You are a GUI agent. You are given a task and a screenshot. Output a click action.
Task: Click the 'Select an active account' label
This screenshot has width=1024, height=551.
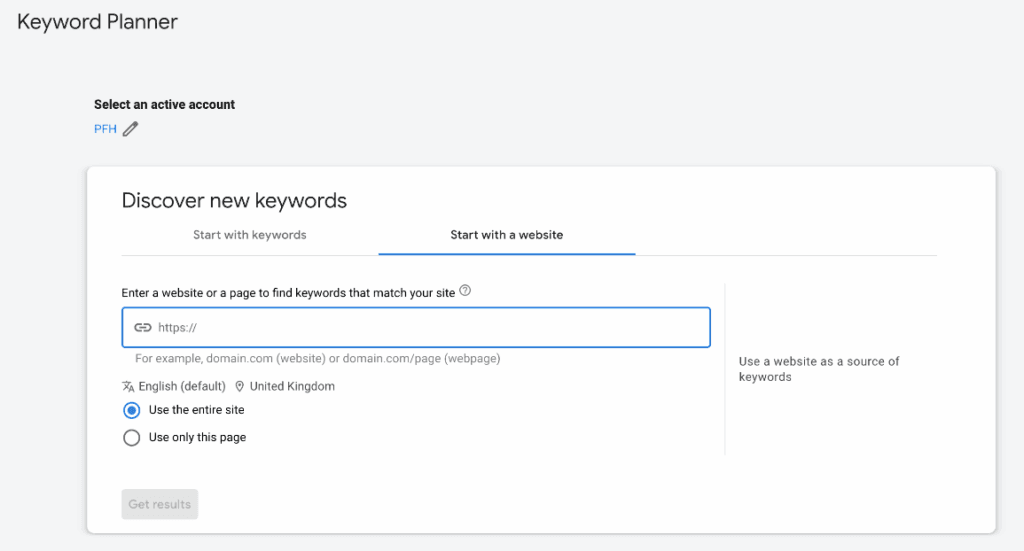(164, 104)
